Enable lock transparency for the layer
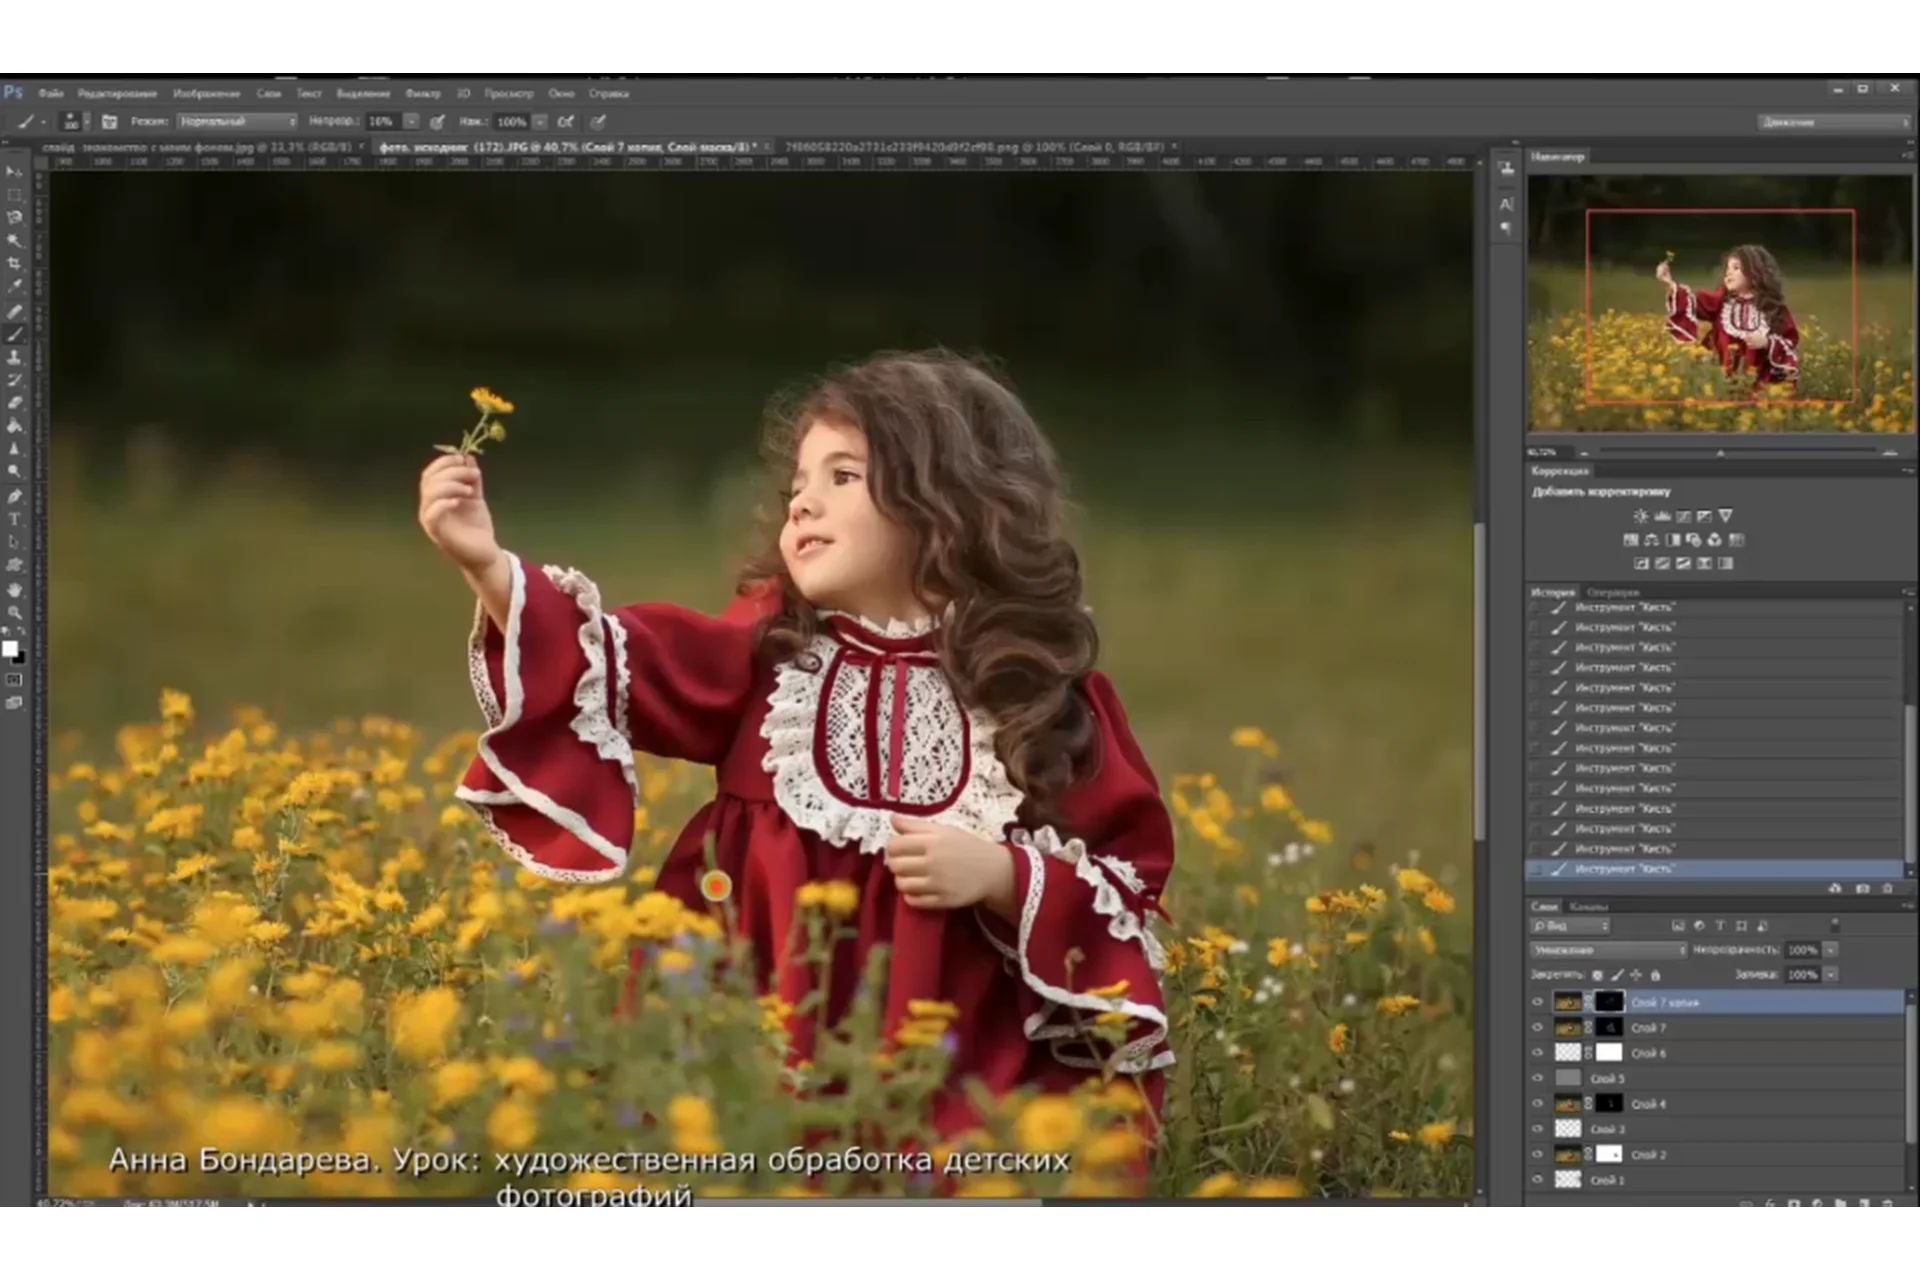The image size is (1920, 1280). click(1598, 975)
